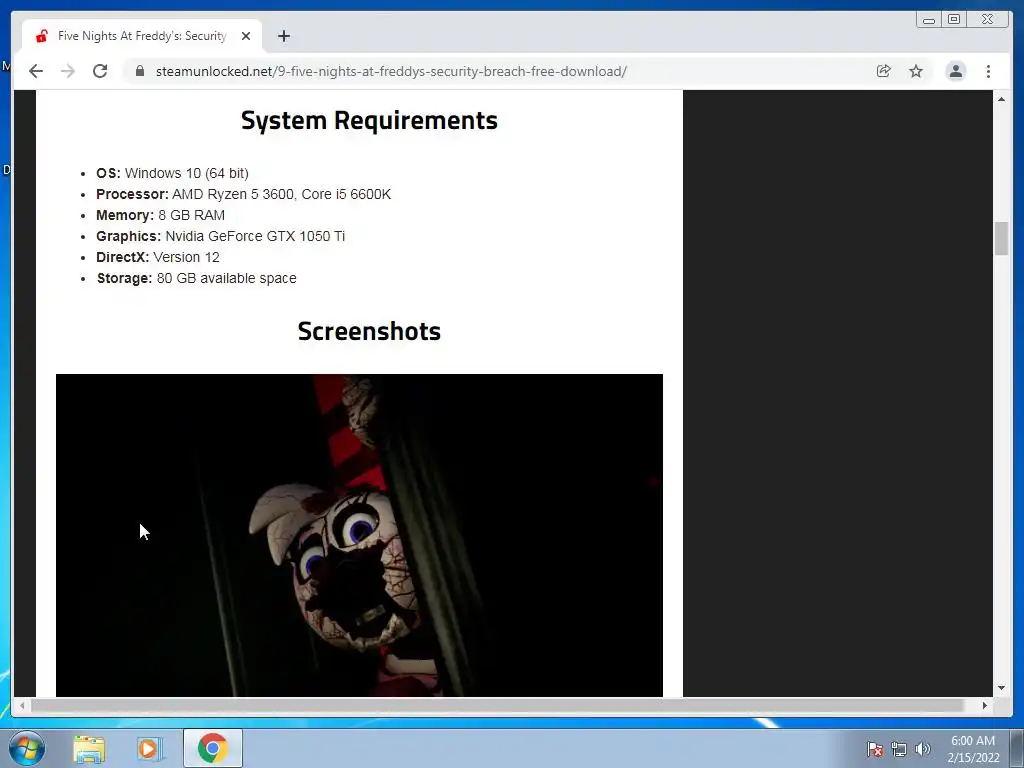
Task: Open volume speaker icon in tray
Action: click(x=922, y=749)
